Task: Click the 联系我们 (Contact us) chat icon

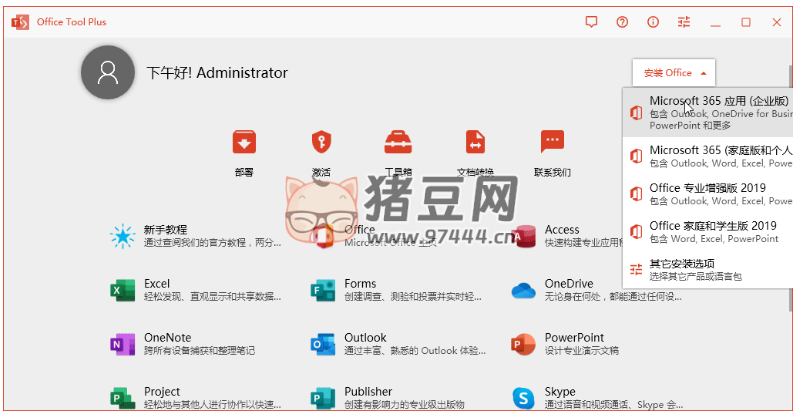Action: [x=552, y=143]
